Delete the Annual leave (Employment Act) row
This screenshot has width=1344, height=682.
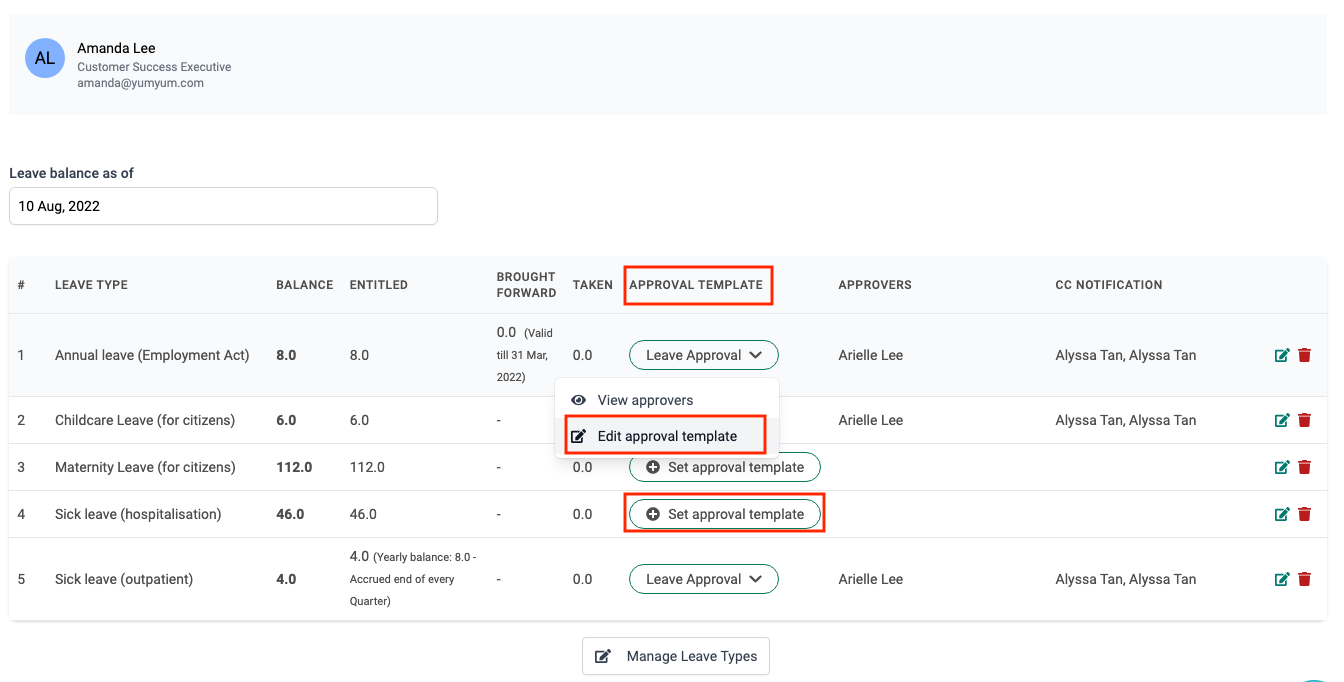tap(1304, 355)
